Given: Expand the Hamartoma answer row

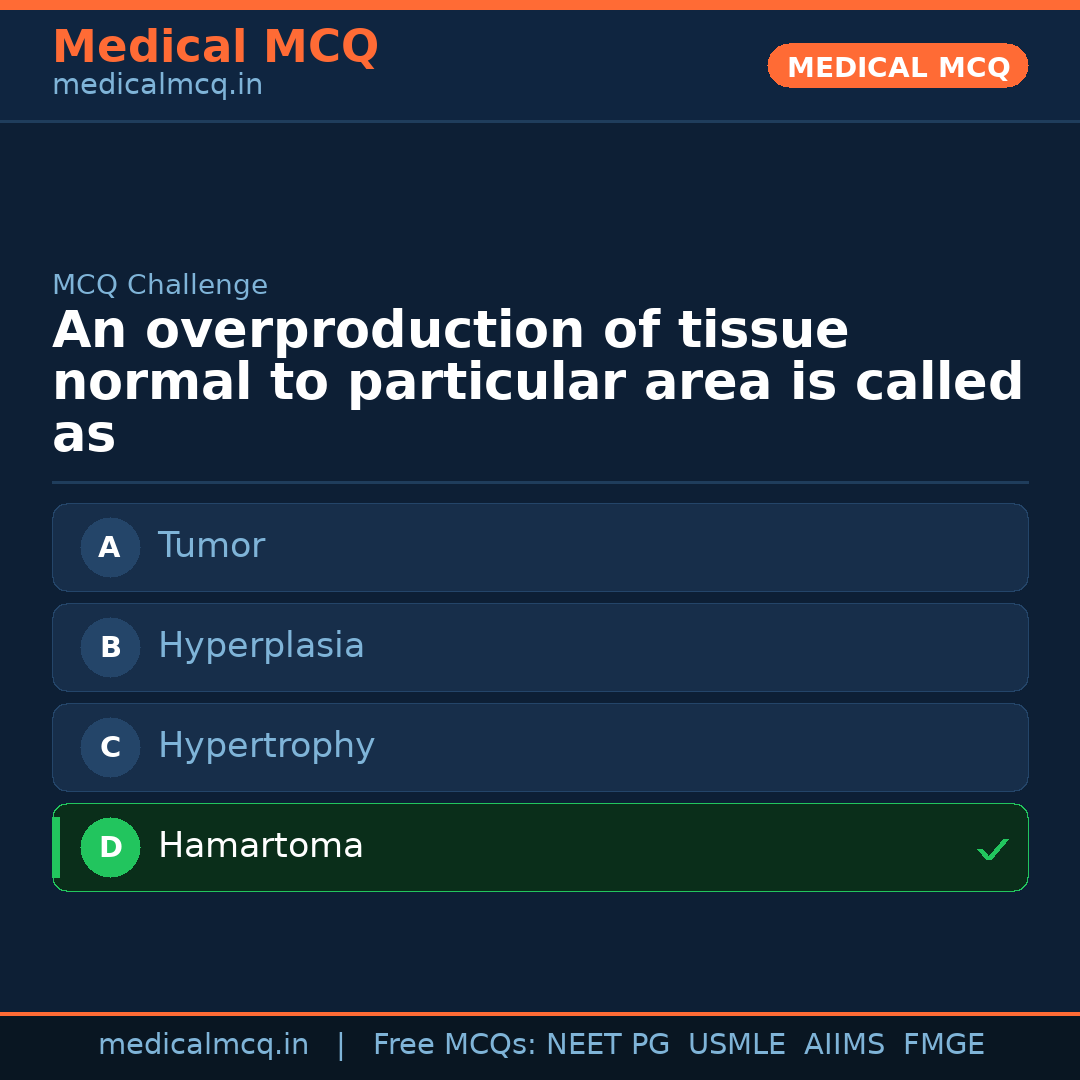Looking at the screenshot, I should [540, 847].
